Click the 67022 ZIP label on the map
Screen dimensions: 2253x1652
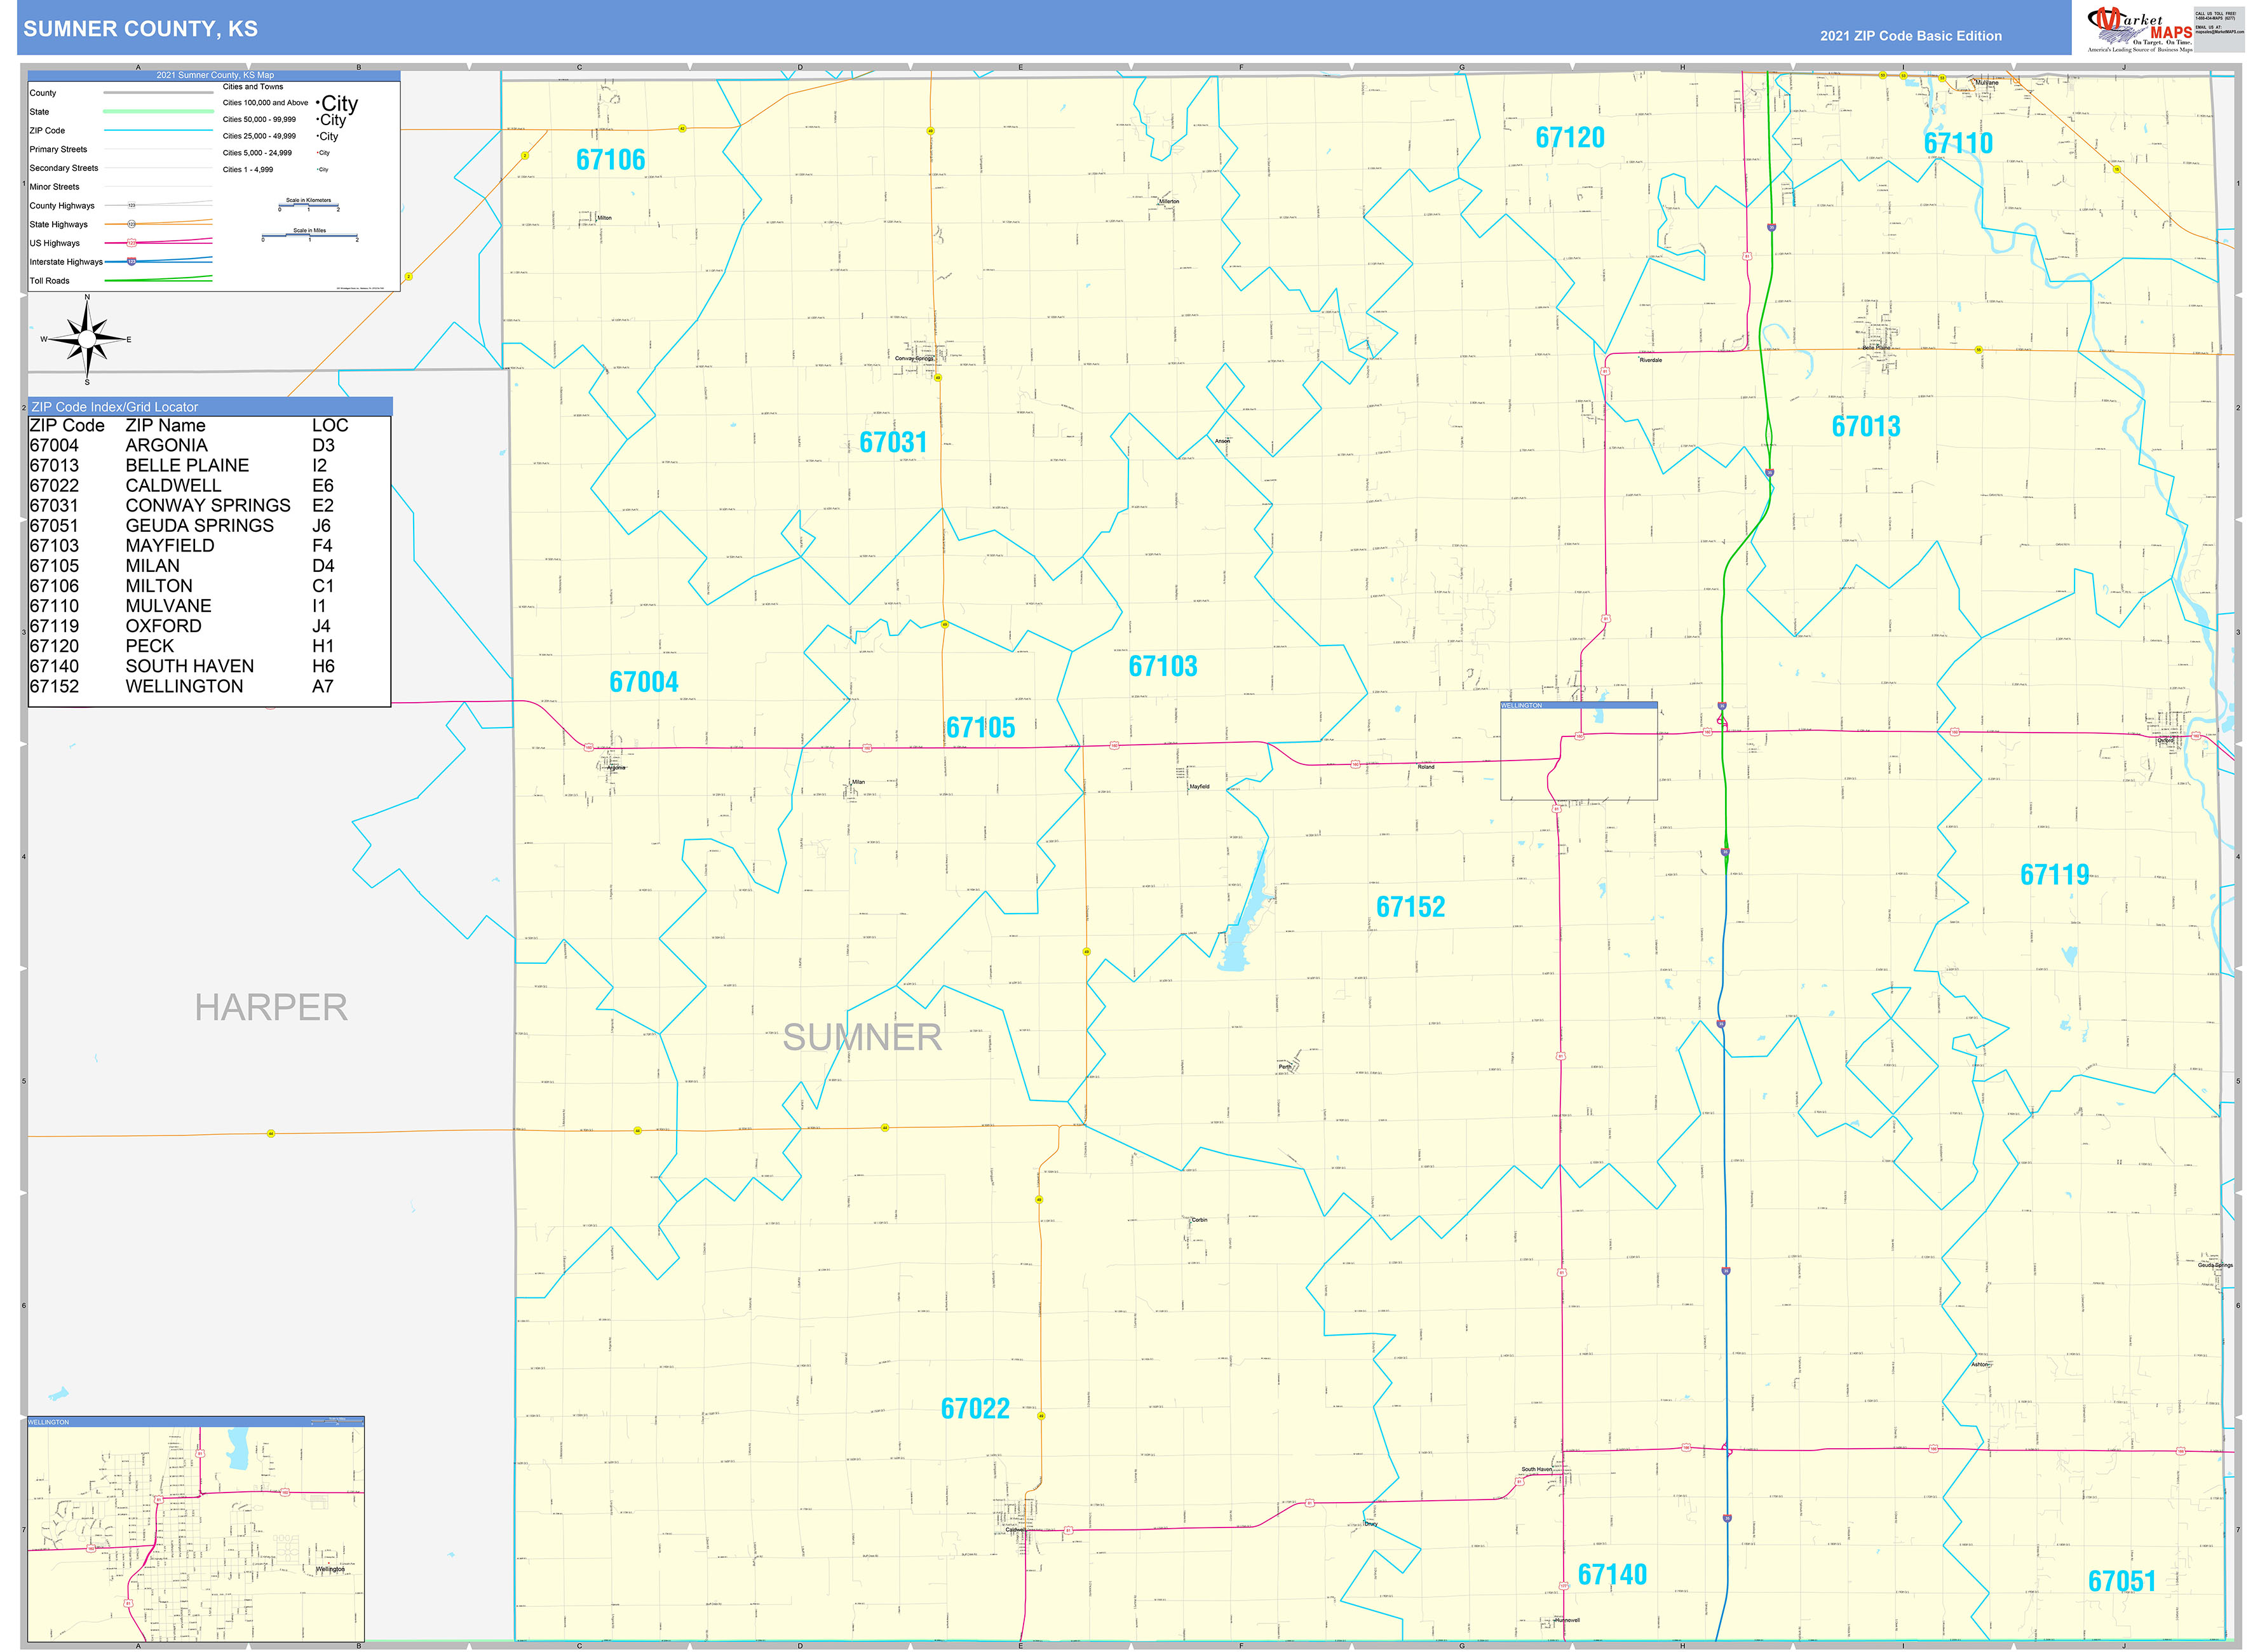(975, 1408)
